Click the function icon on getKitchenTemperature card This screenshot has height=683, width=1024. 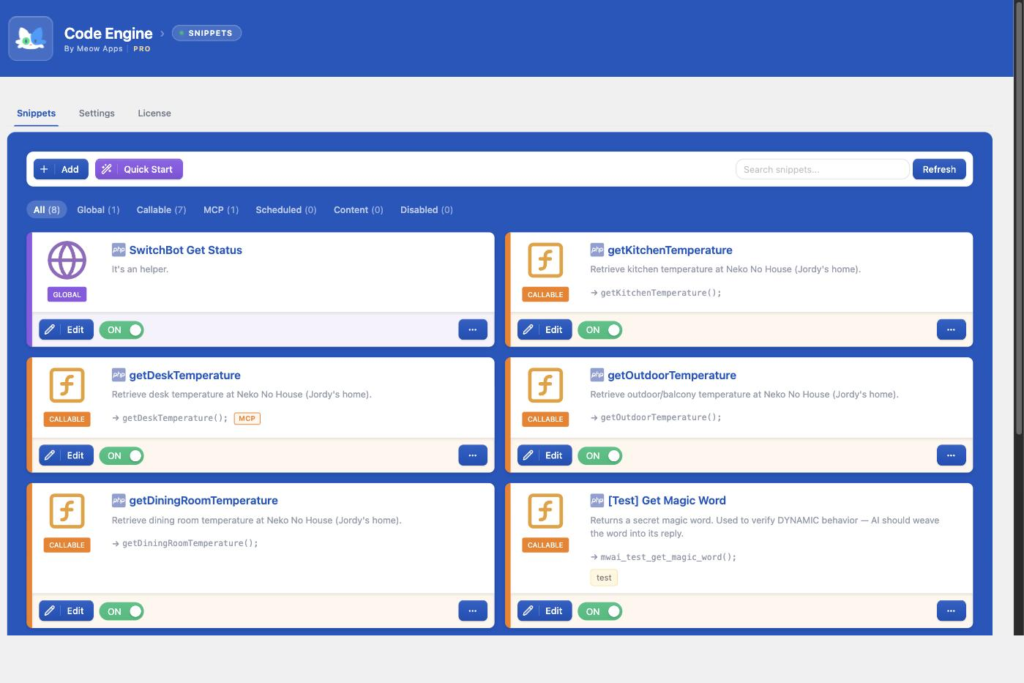[545, 260]
